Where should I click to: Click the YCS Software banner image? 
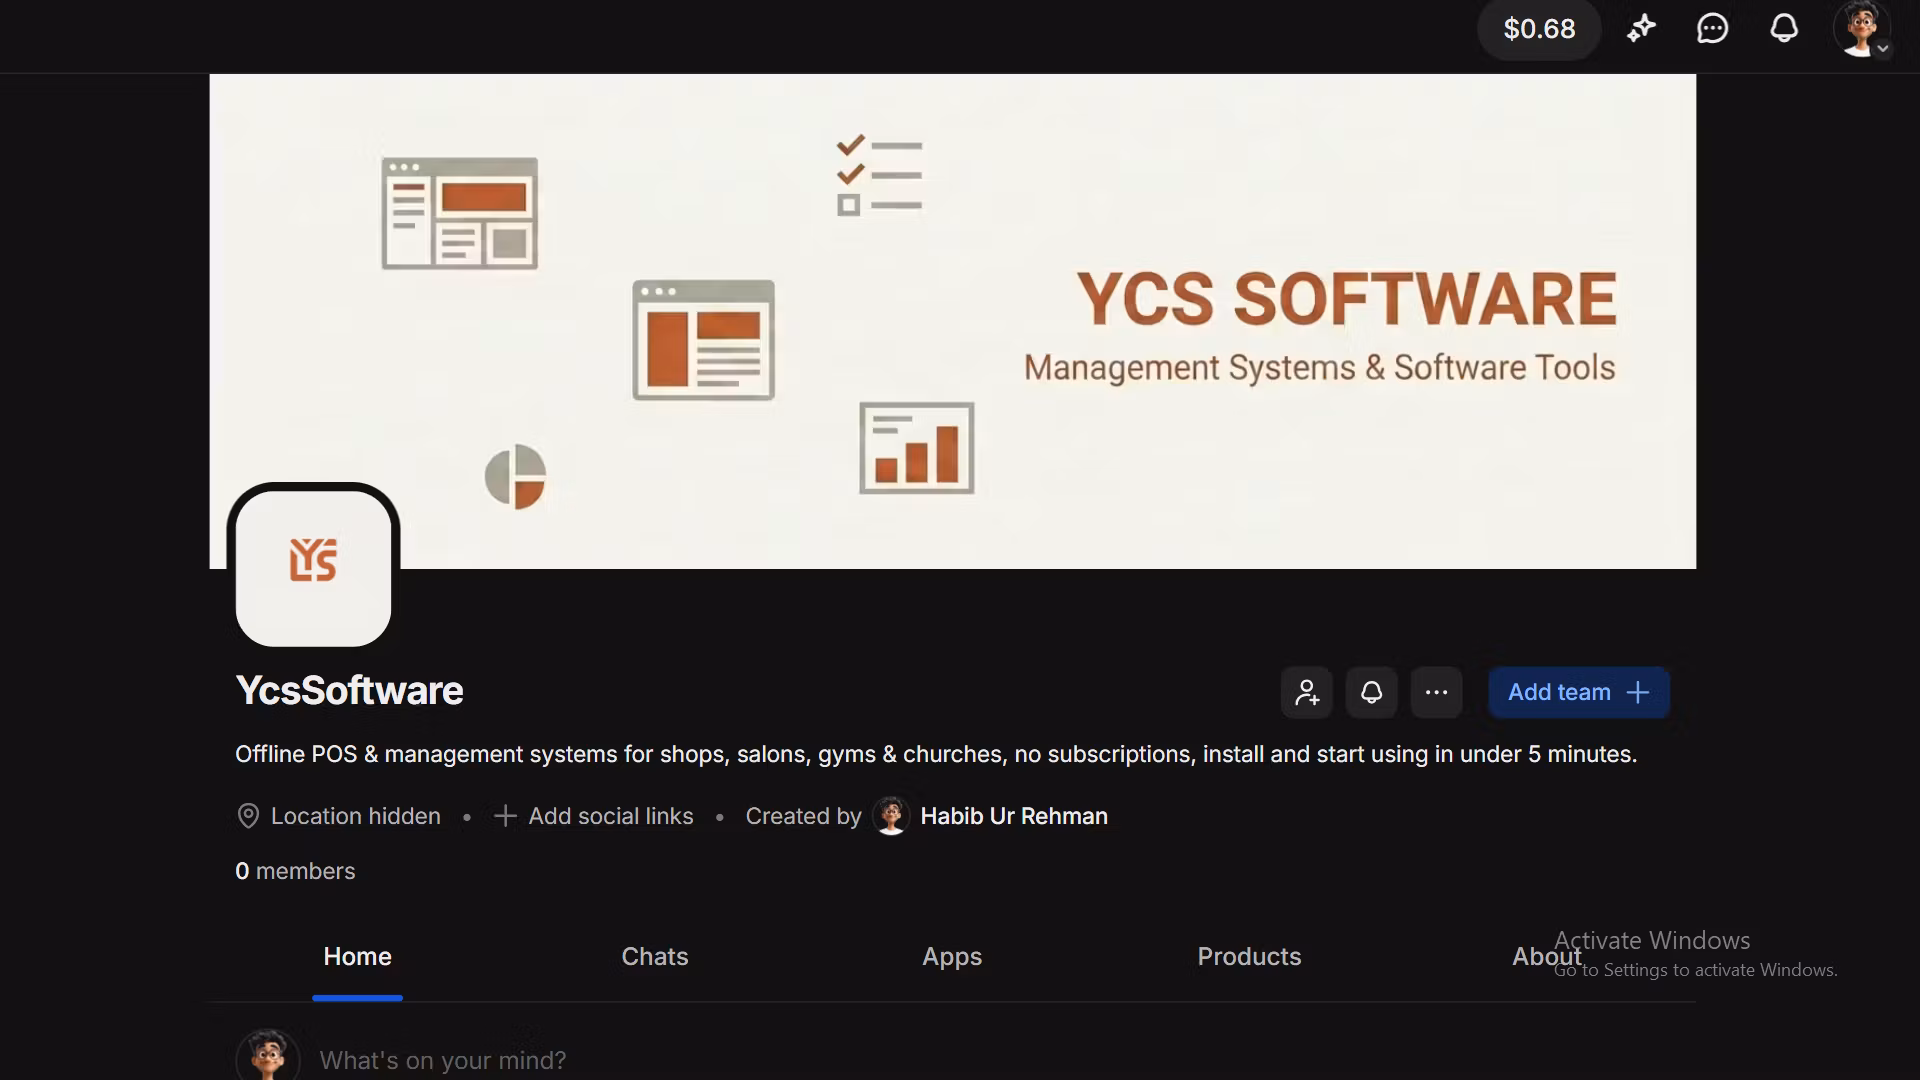pyautogui.click(x=952, y=321)
